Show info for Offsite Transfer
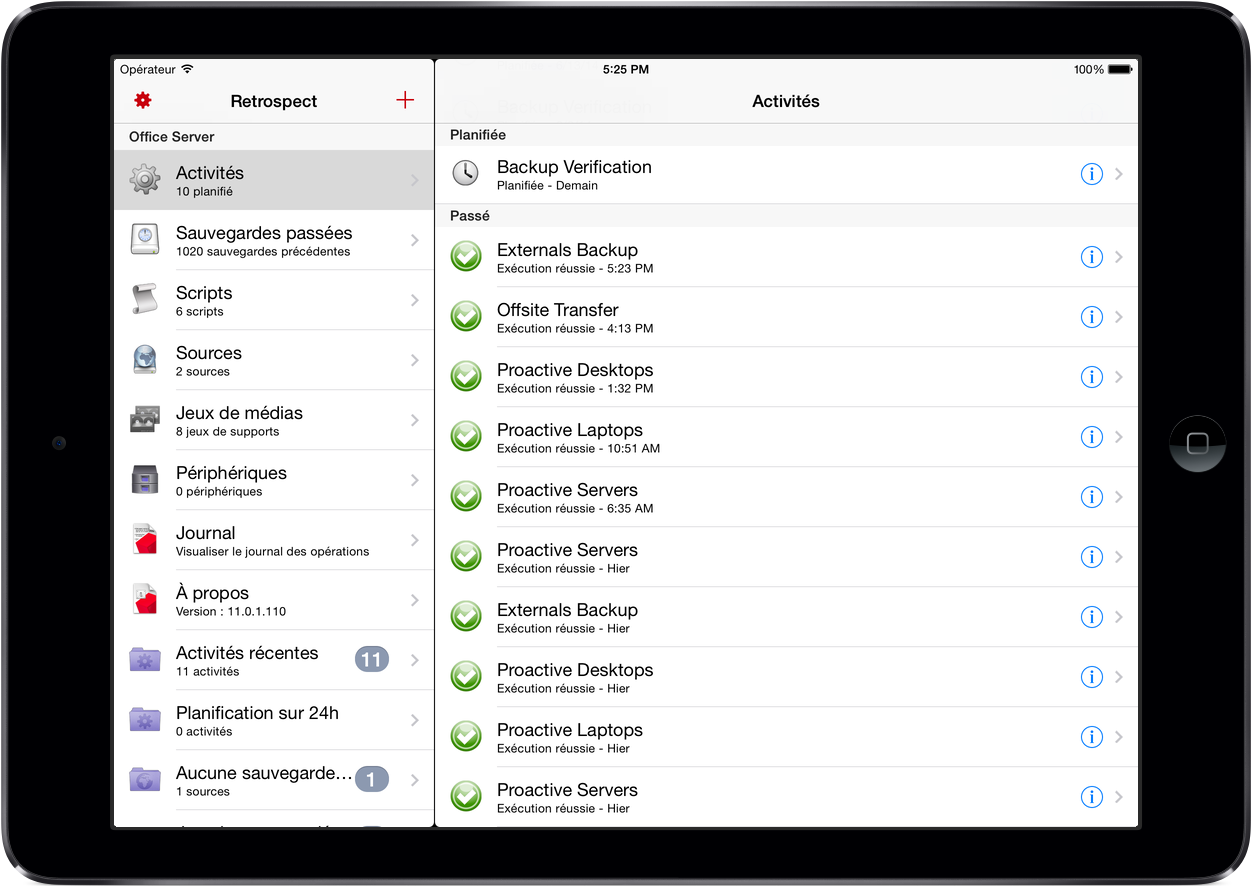The image size is (1252, 886). 1092,317
